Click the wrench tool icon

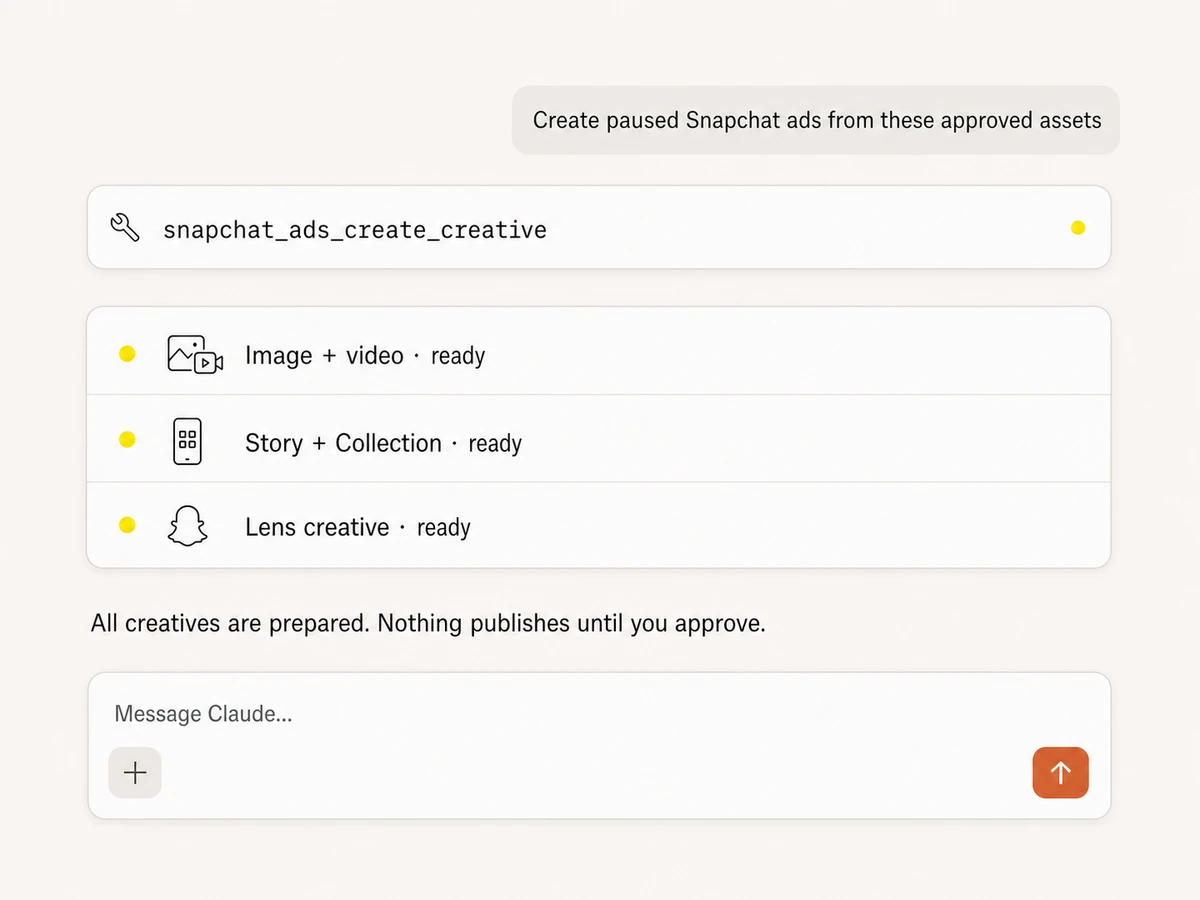click(x=125, y=228)
